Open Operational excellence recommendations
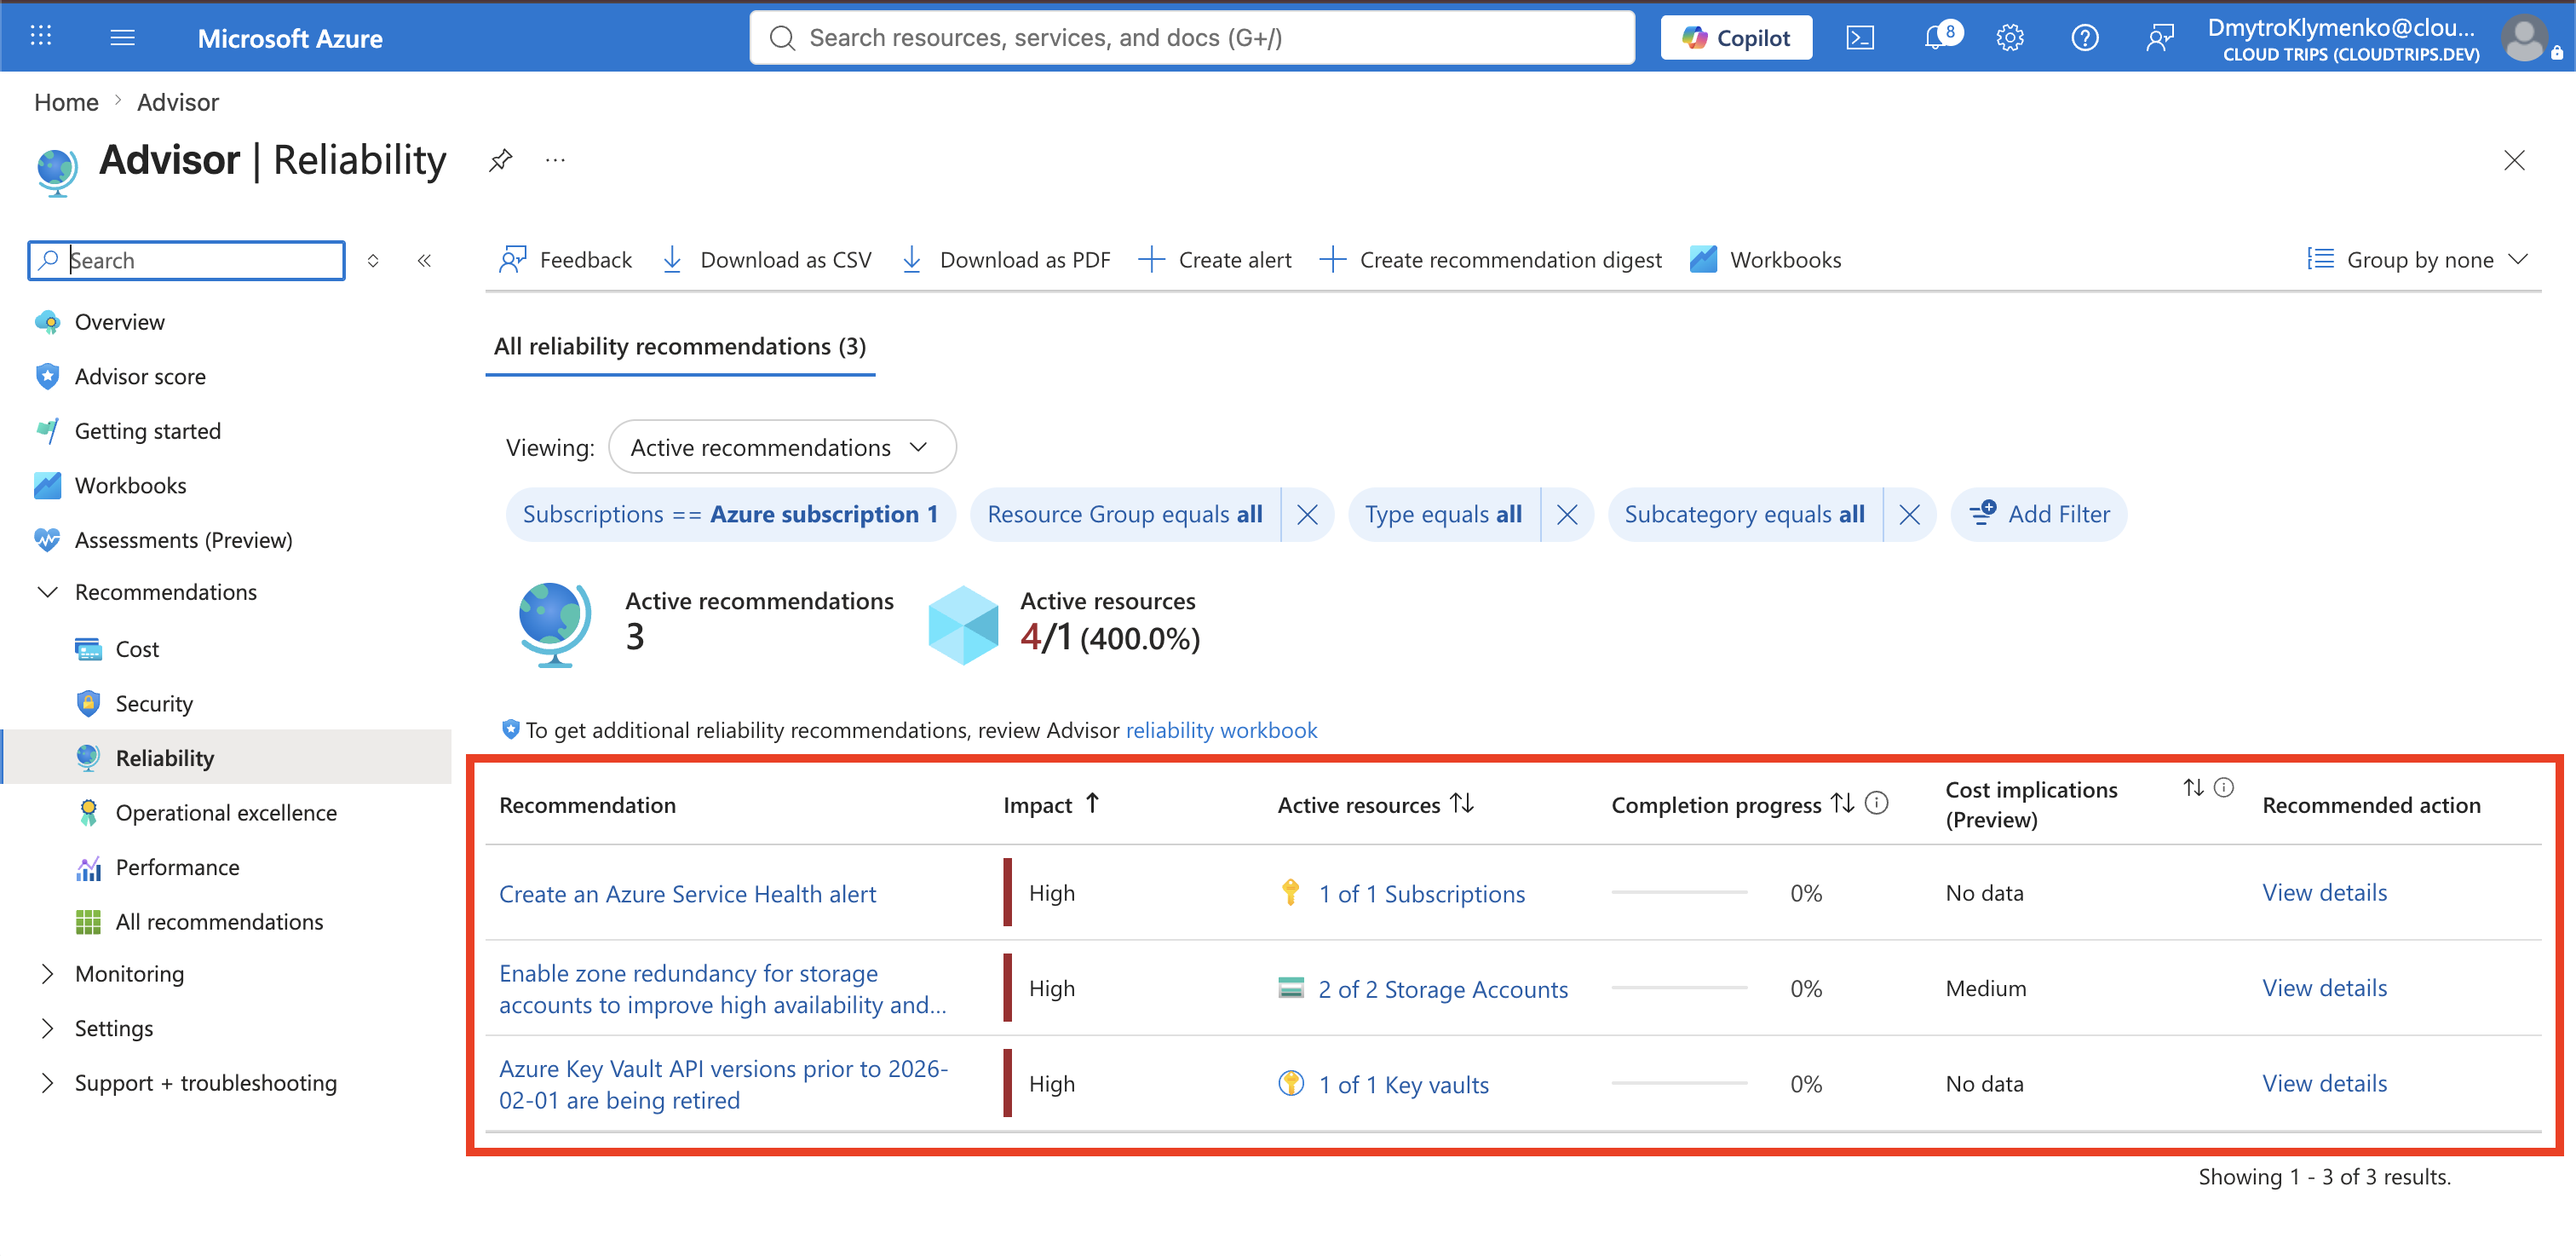 pos(226,812)
